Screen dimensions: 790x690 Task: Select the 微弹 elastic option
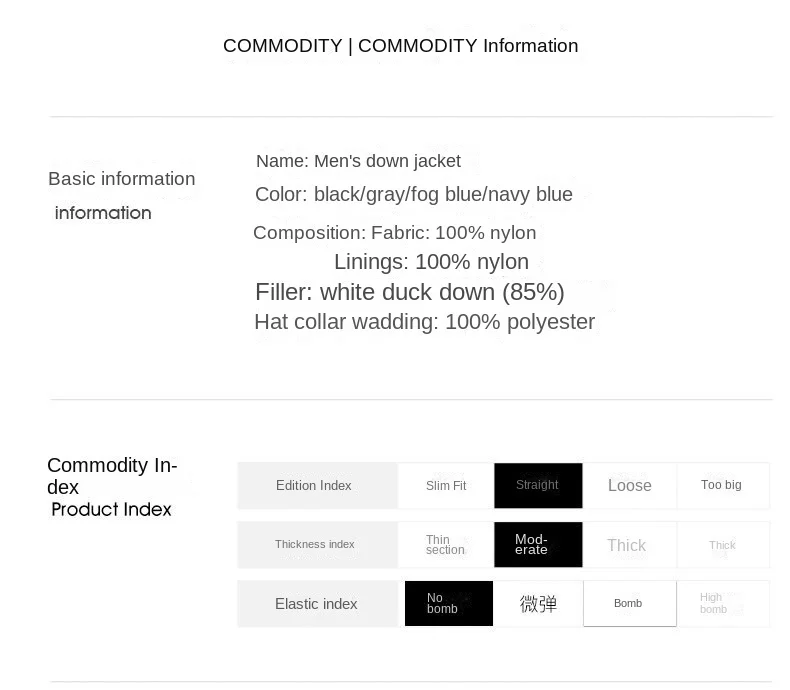(x=538, y=604)
